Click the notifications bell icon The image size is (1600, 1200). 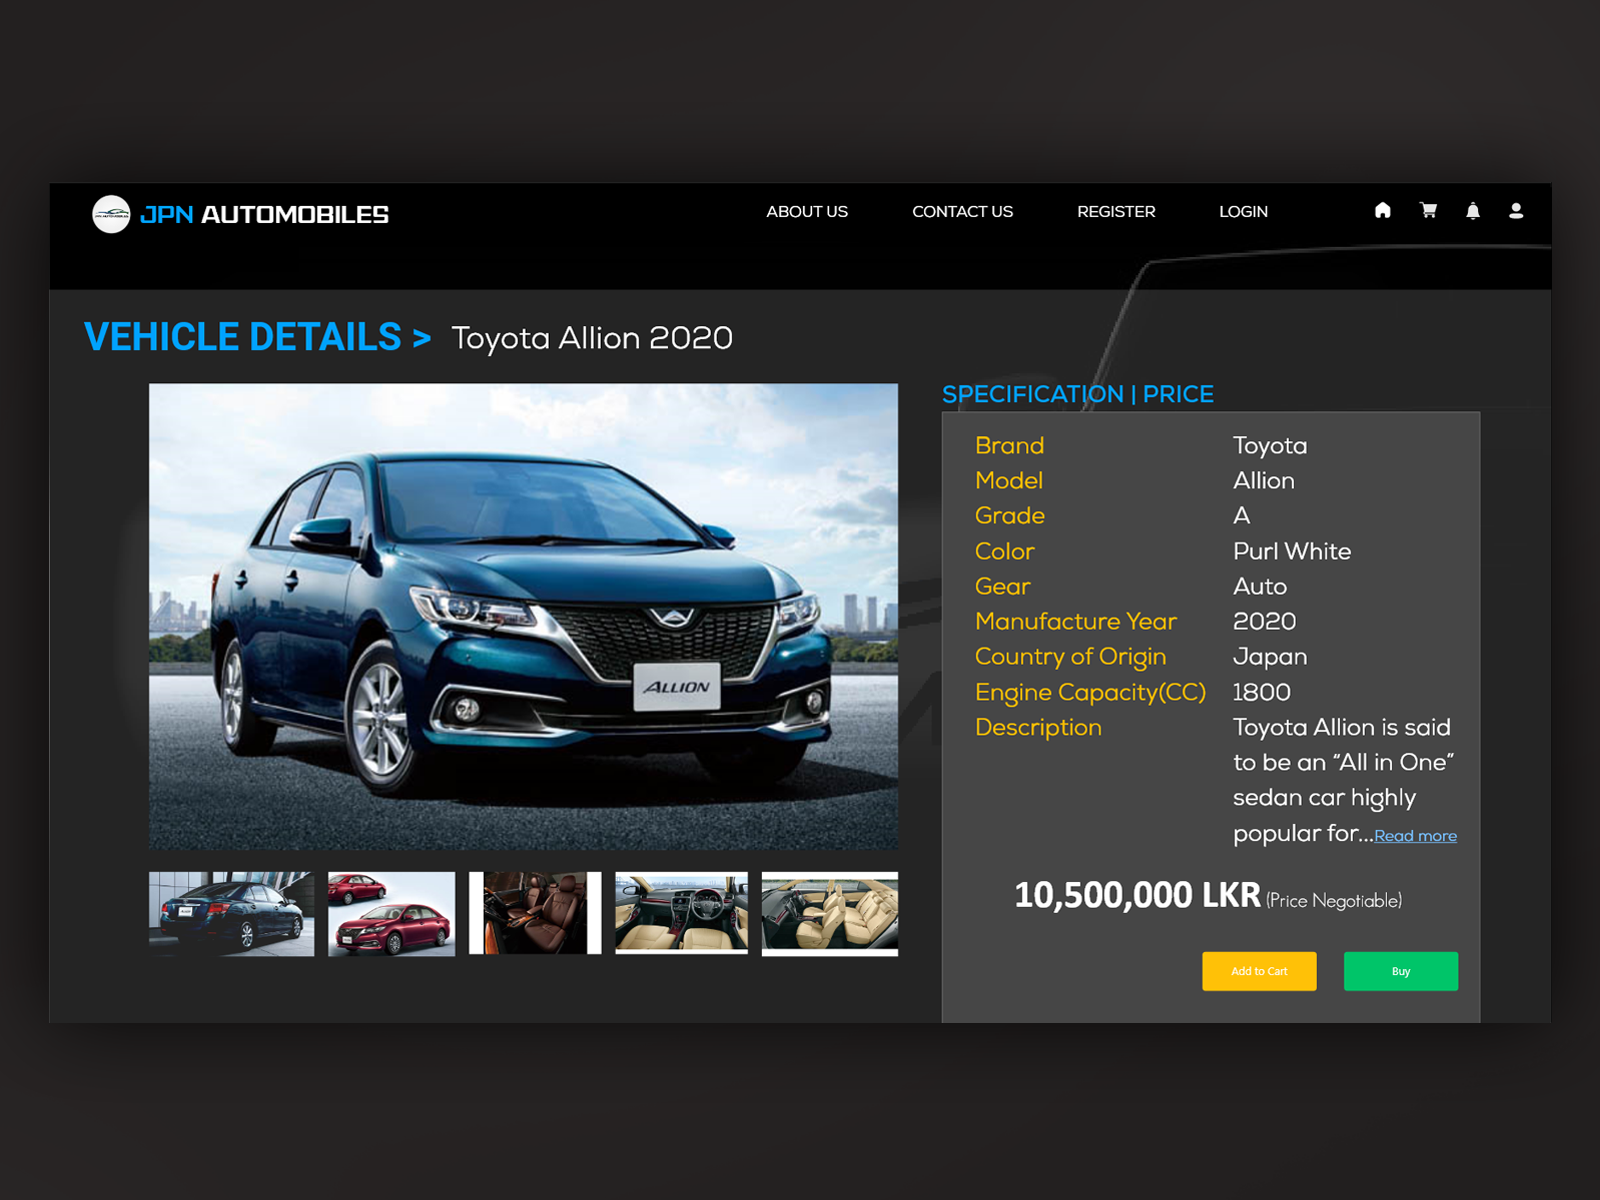[1473, 211]
